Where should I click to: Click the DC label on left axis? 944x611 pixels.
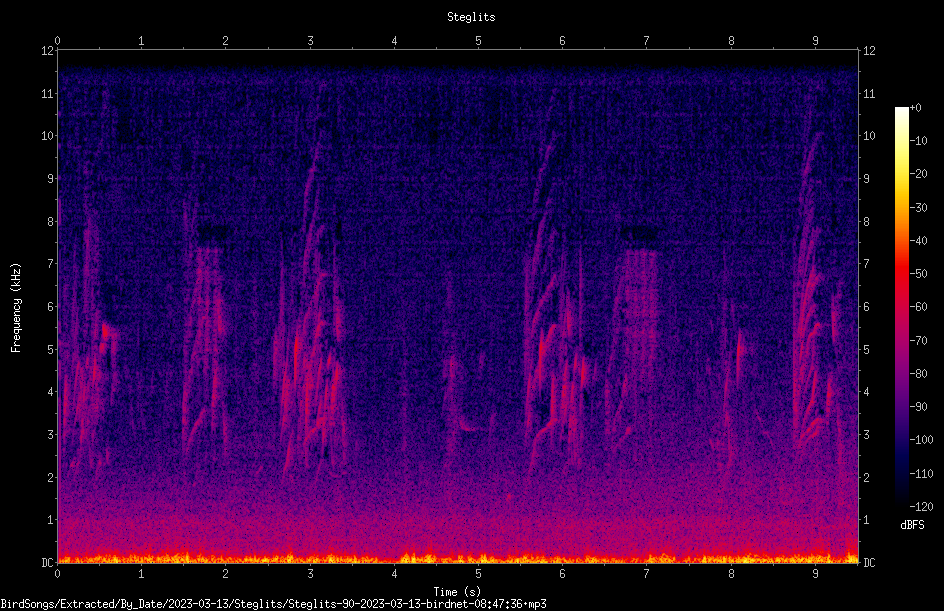[47, 562]
